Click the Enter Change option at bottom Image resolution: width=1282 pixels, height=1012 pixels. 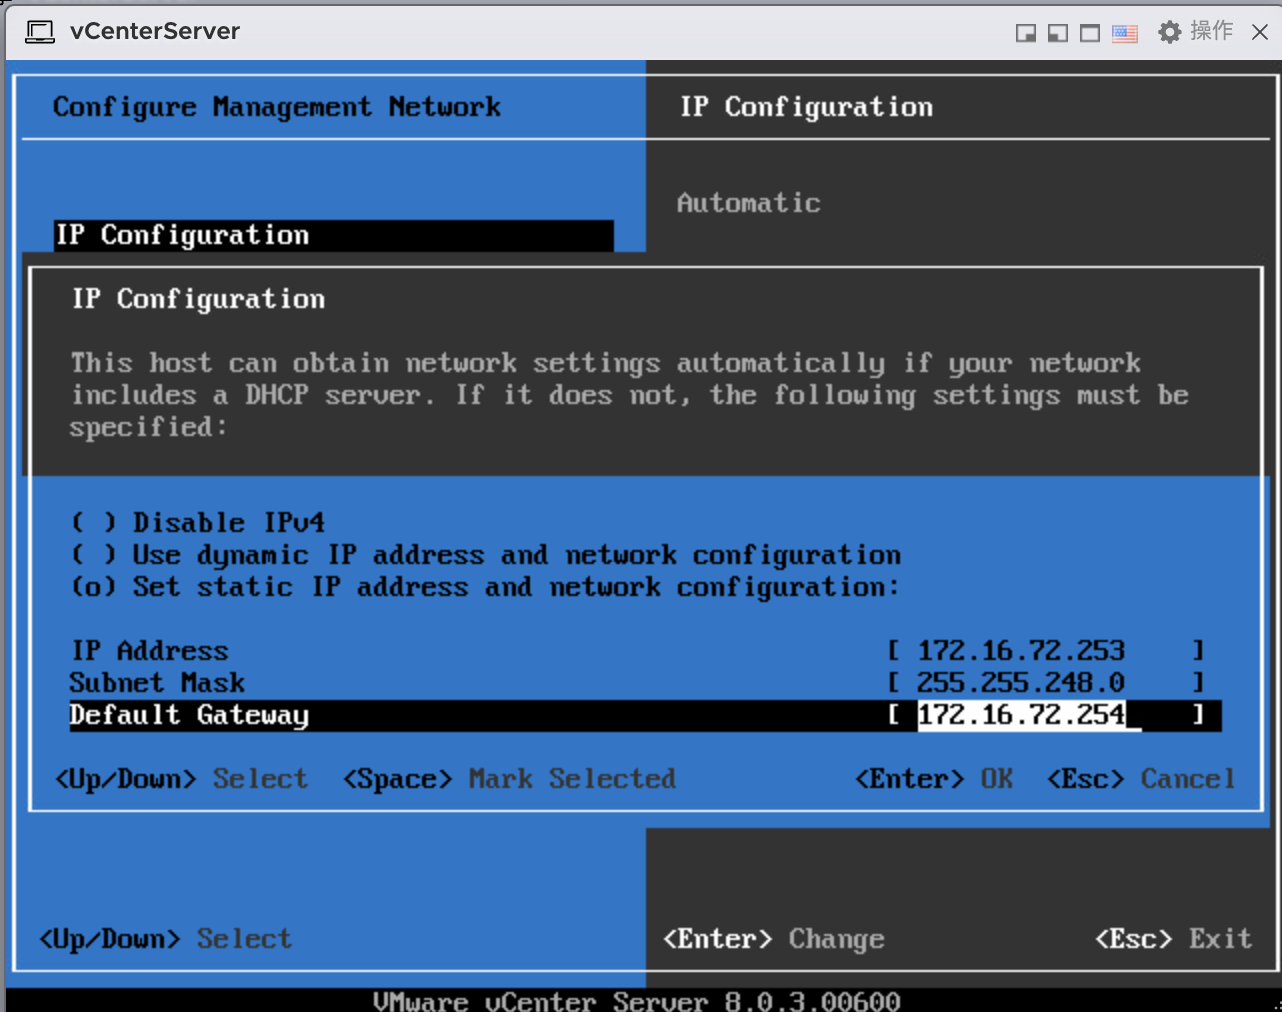point(774,939)
